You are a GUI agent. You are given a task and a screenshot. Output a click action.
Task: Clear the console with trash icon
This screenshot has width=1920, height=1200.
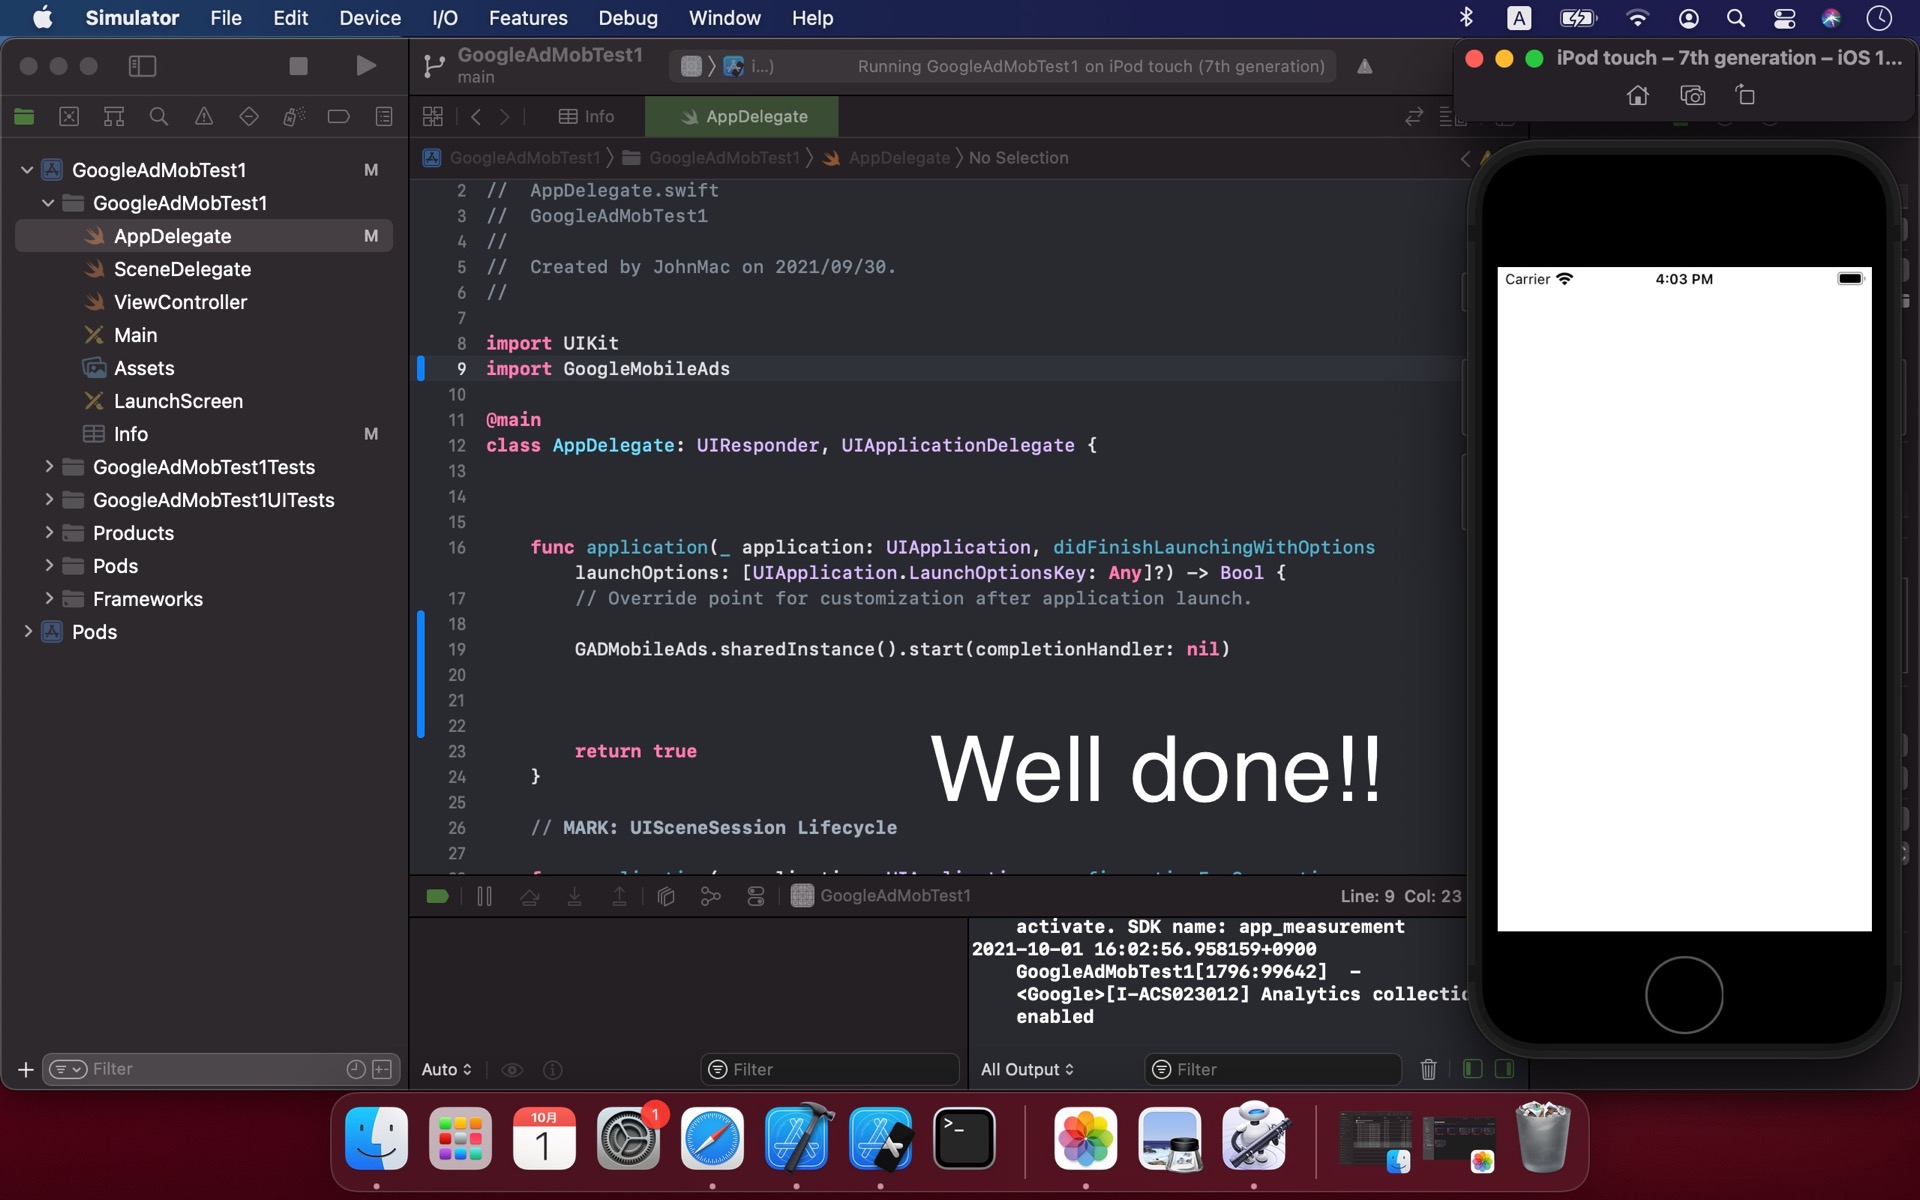click(x=1429, y=1070)
